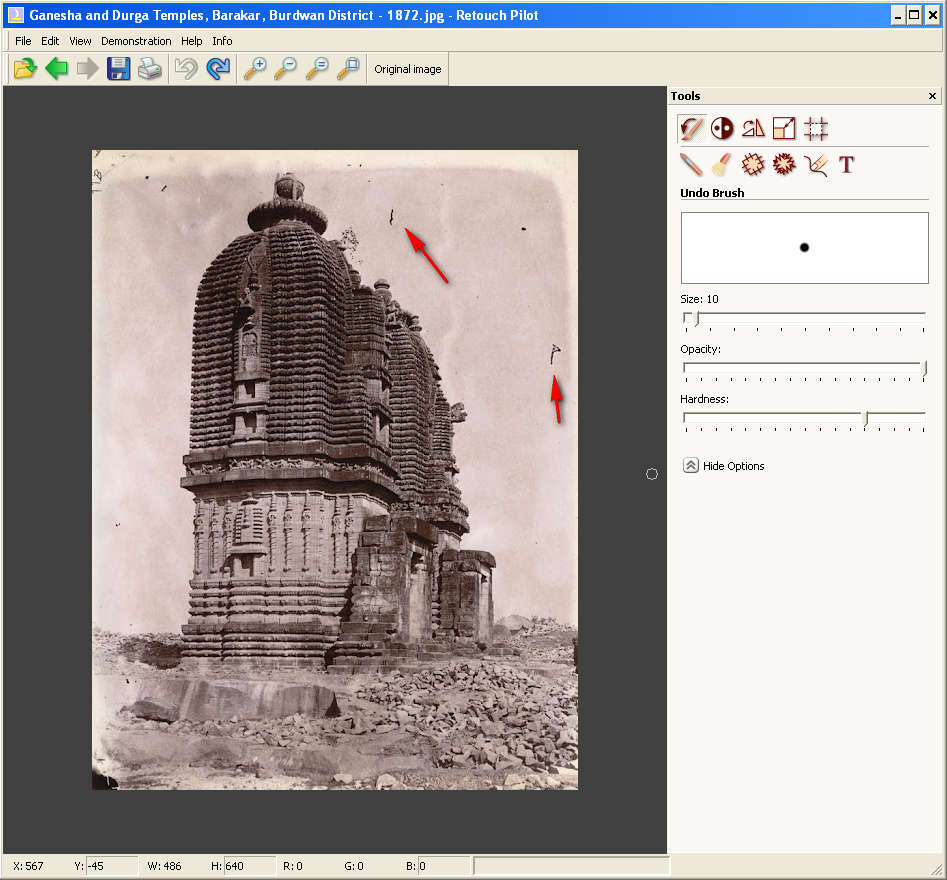Click the Hardness slider handle
Viewport: 947px width, 880px height.
click(865, 418)
